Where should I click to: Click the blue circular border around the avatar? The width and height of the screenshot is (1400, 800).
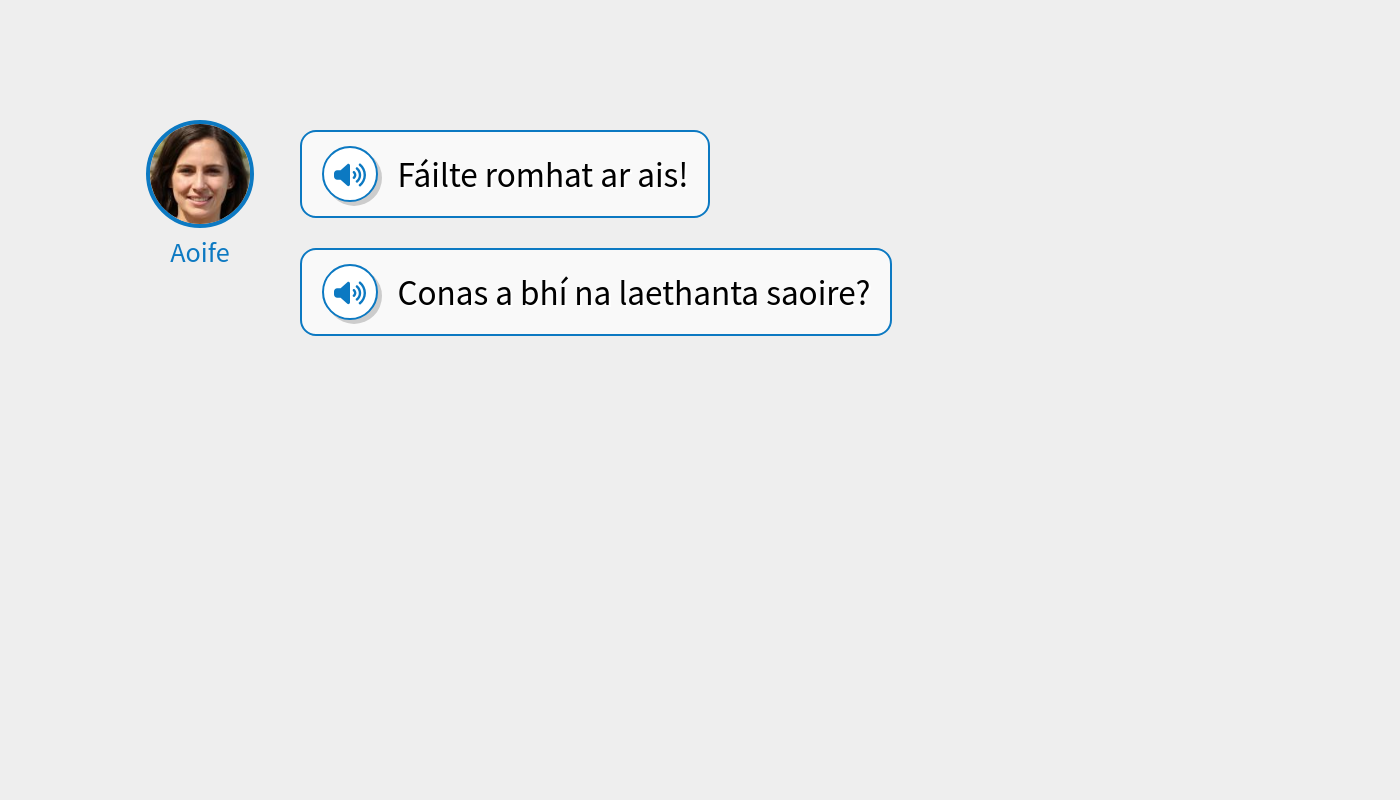(200, 124)
